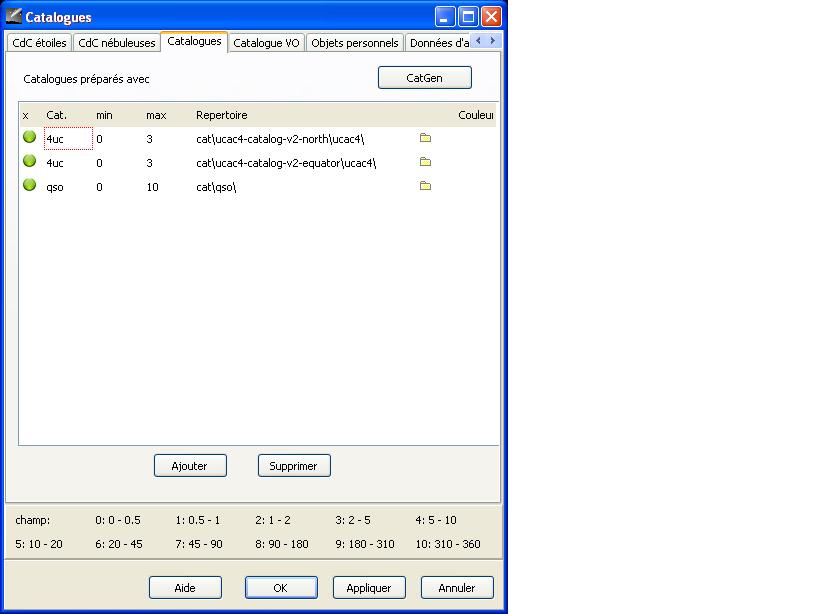This screenshot has width=840, height=614.
Task: Select the qso catalogue name cell
Action: (x=68, y=187)
